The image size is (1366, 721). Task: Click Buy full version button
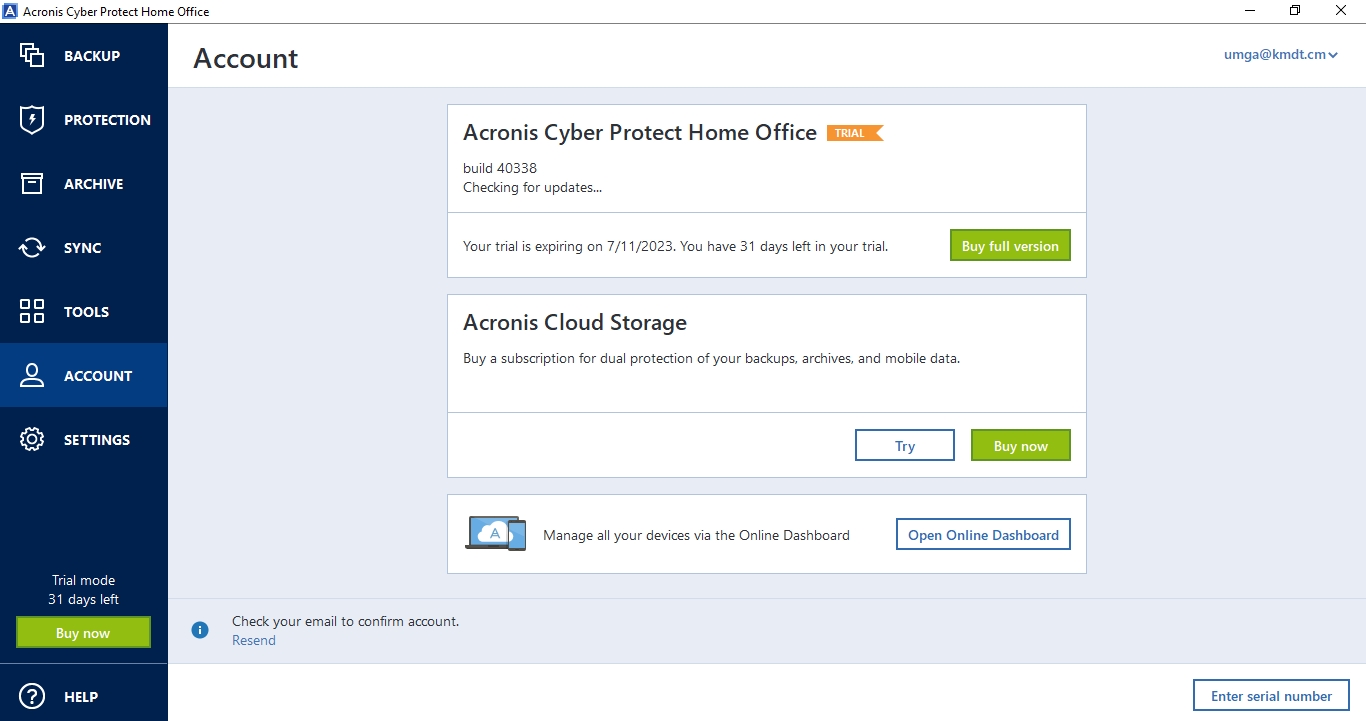click(1010, 246)
